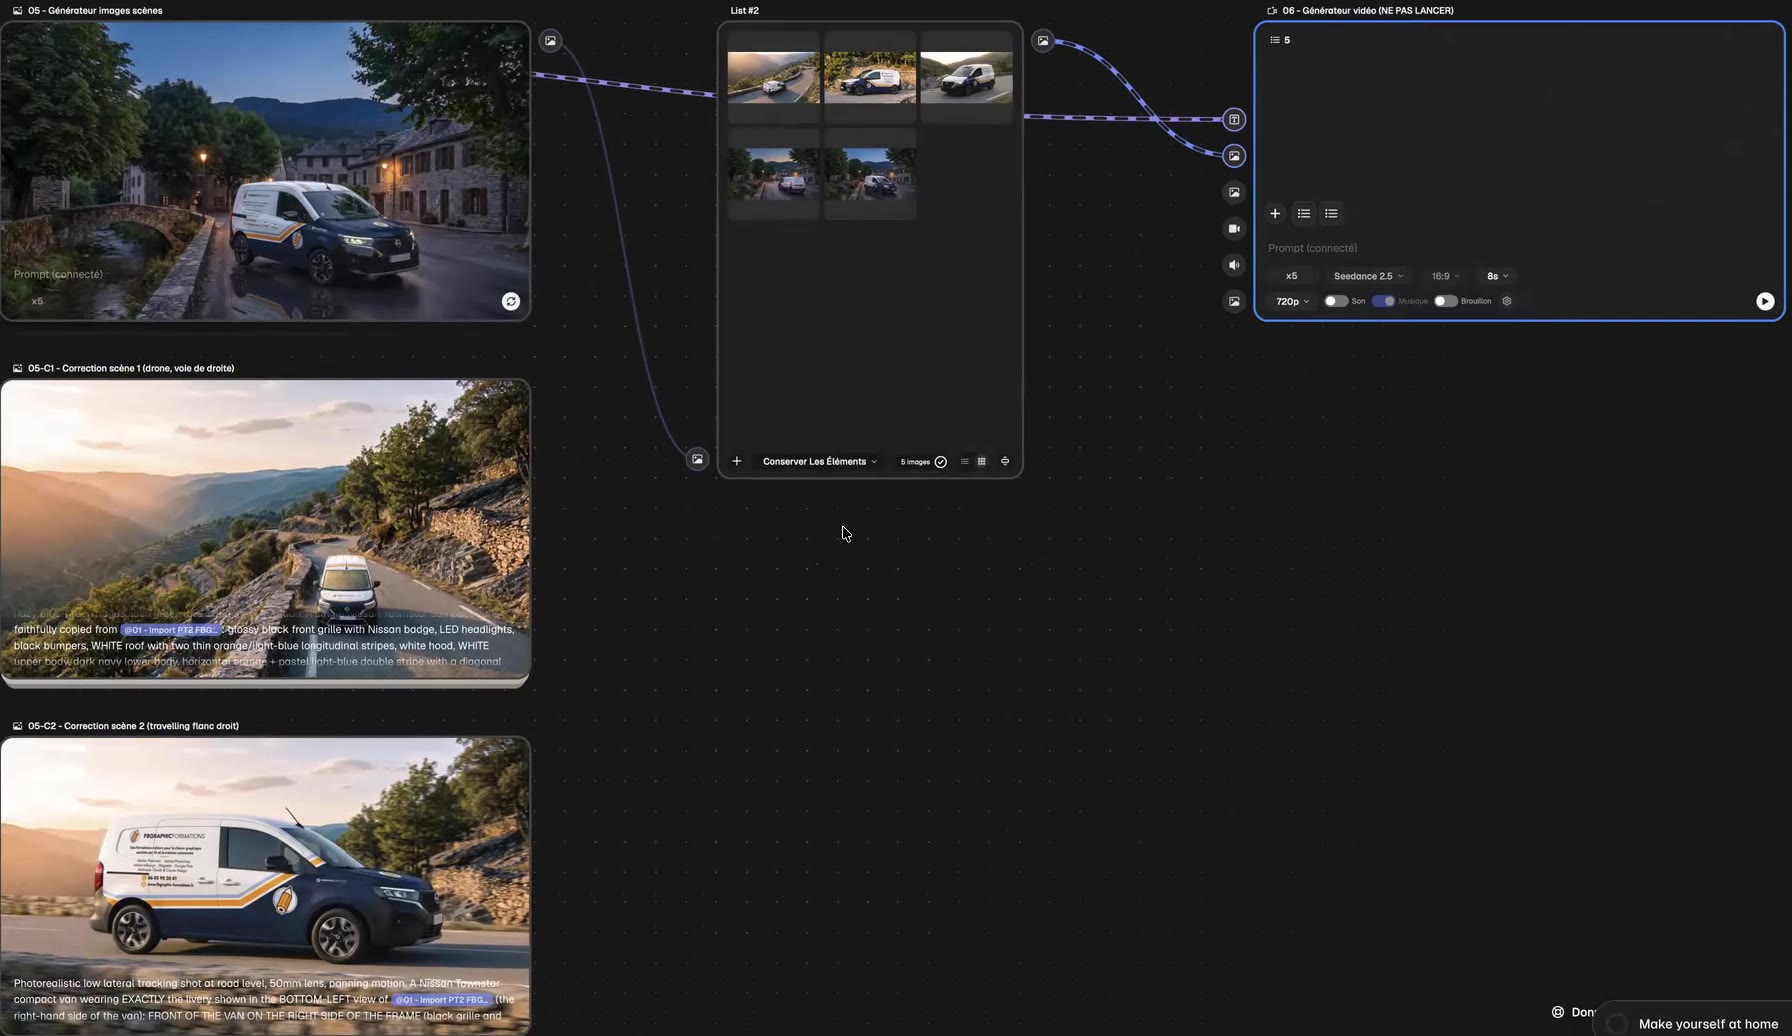Viewport: 1792px width, 1036px height.
Task: Click the 05-C2 - Correction scène 2 node title
Action: [x=133, y=726]
